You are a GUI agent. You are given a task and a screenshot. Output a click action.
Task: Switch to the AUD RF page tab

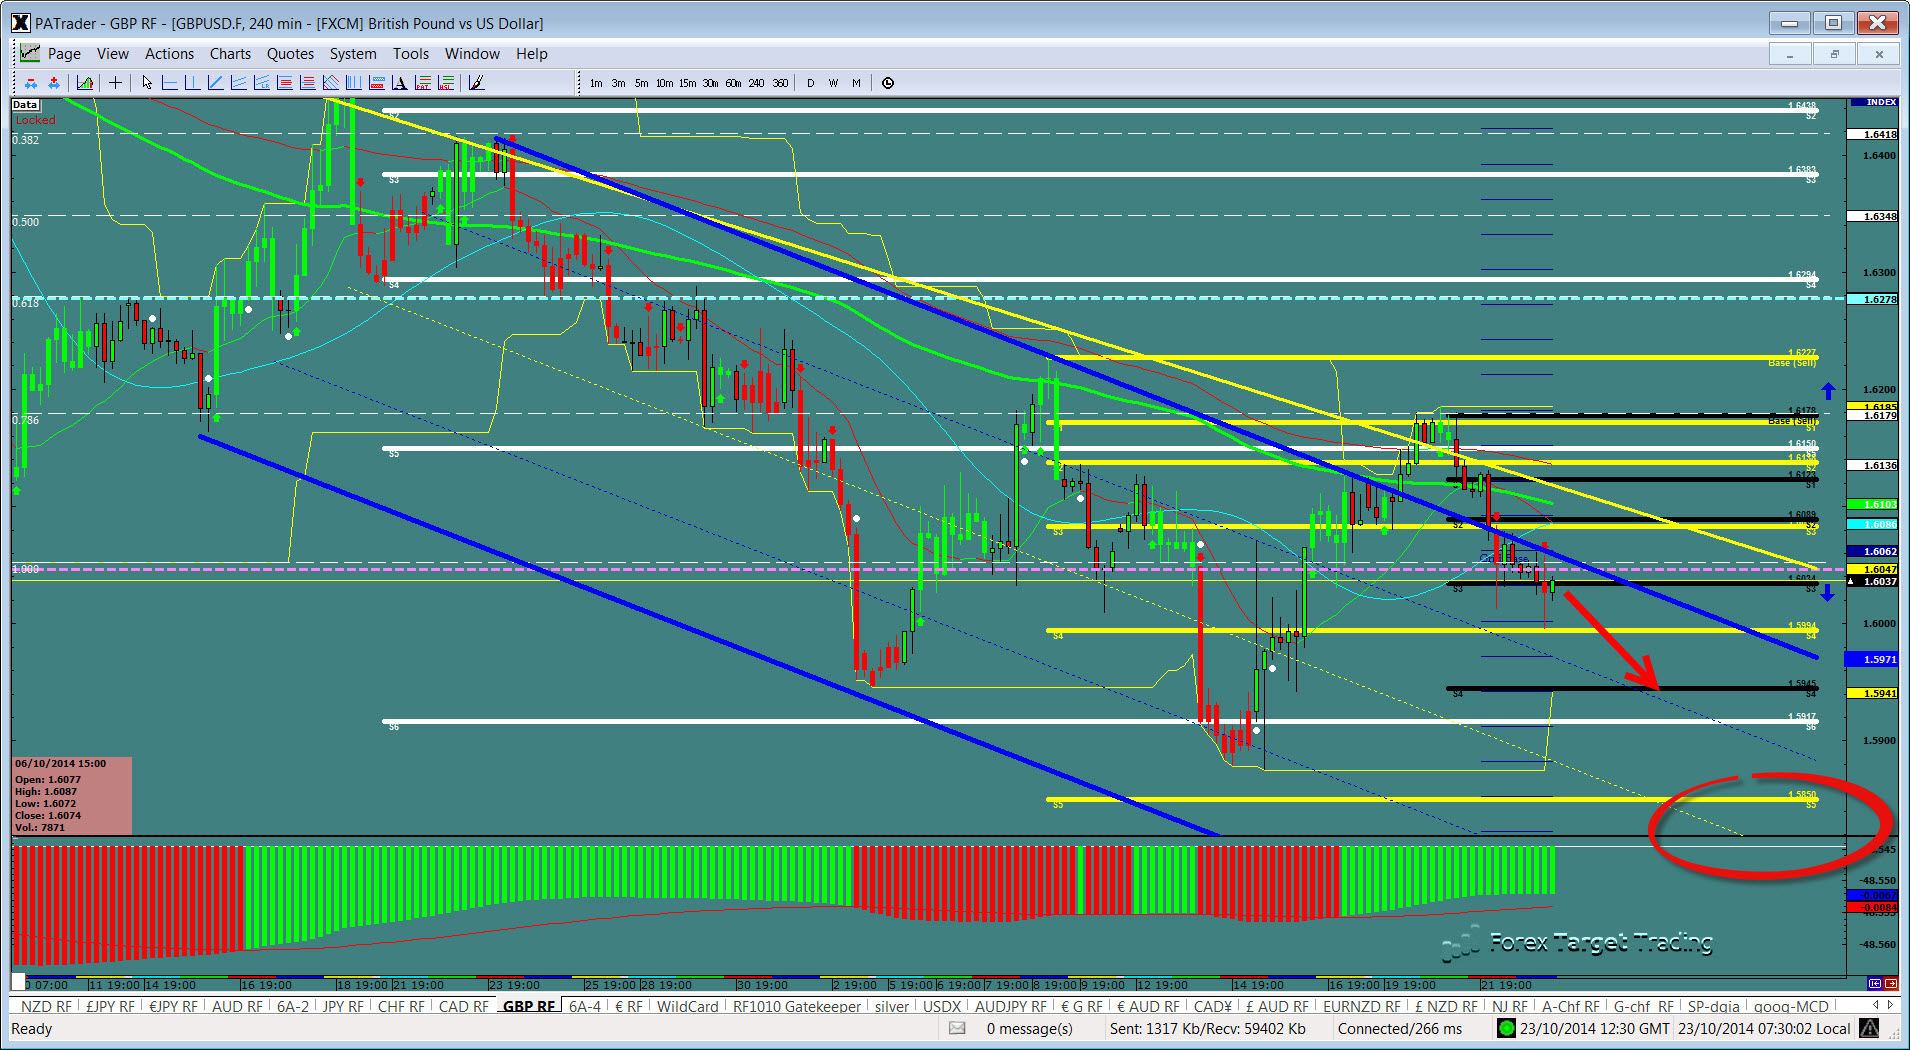237,1006
